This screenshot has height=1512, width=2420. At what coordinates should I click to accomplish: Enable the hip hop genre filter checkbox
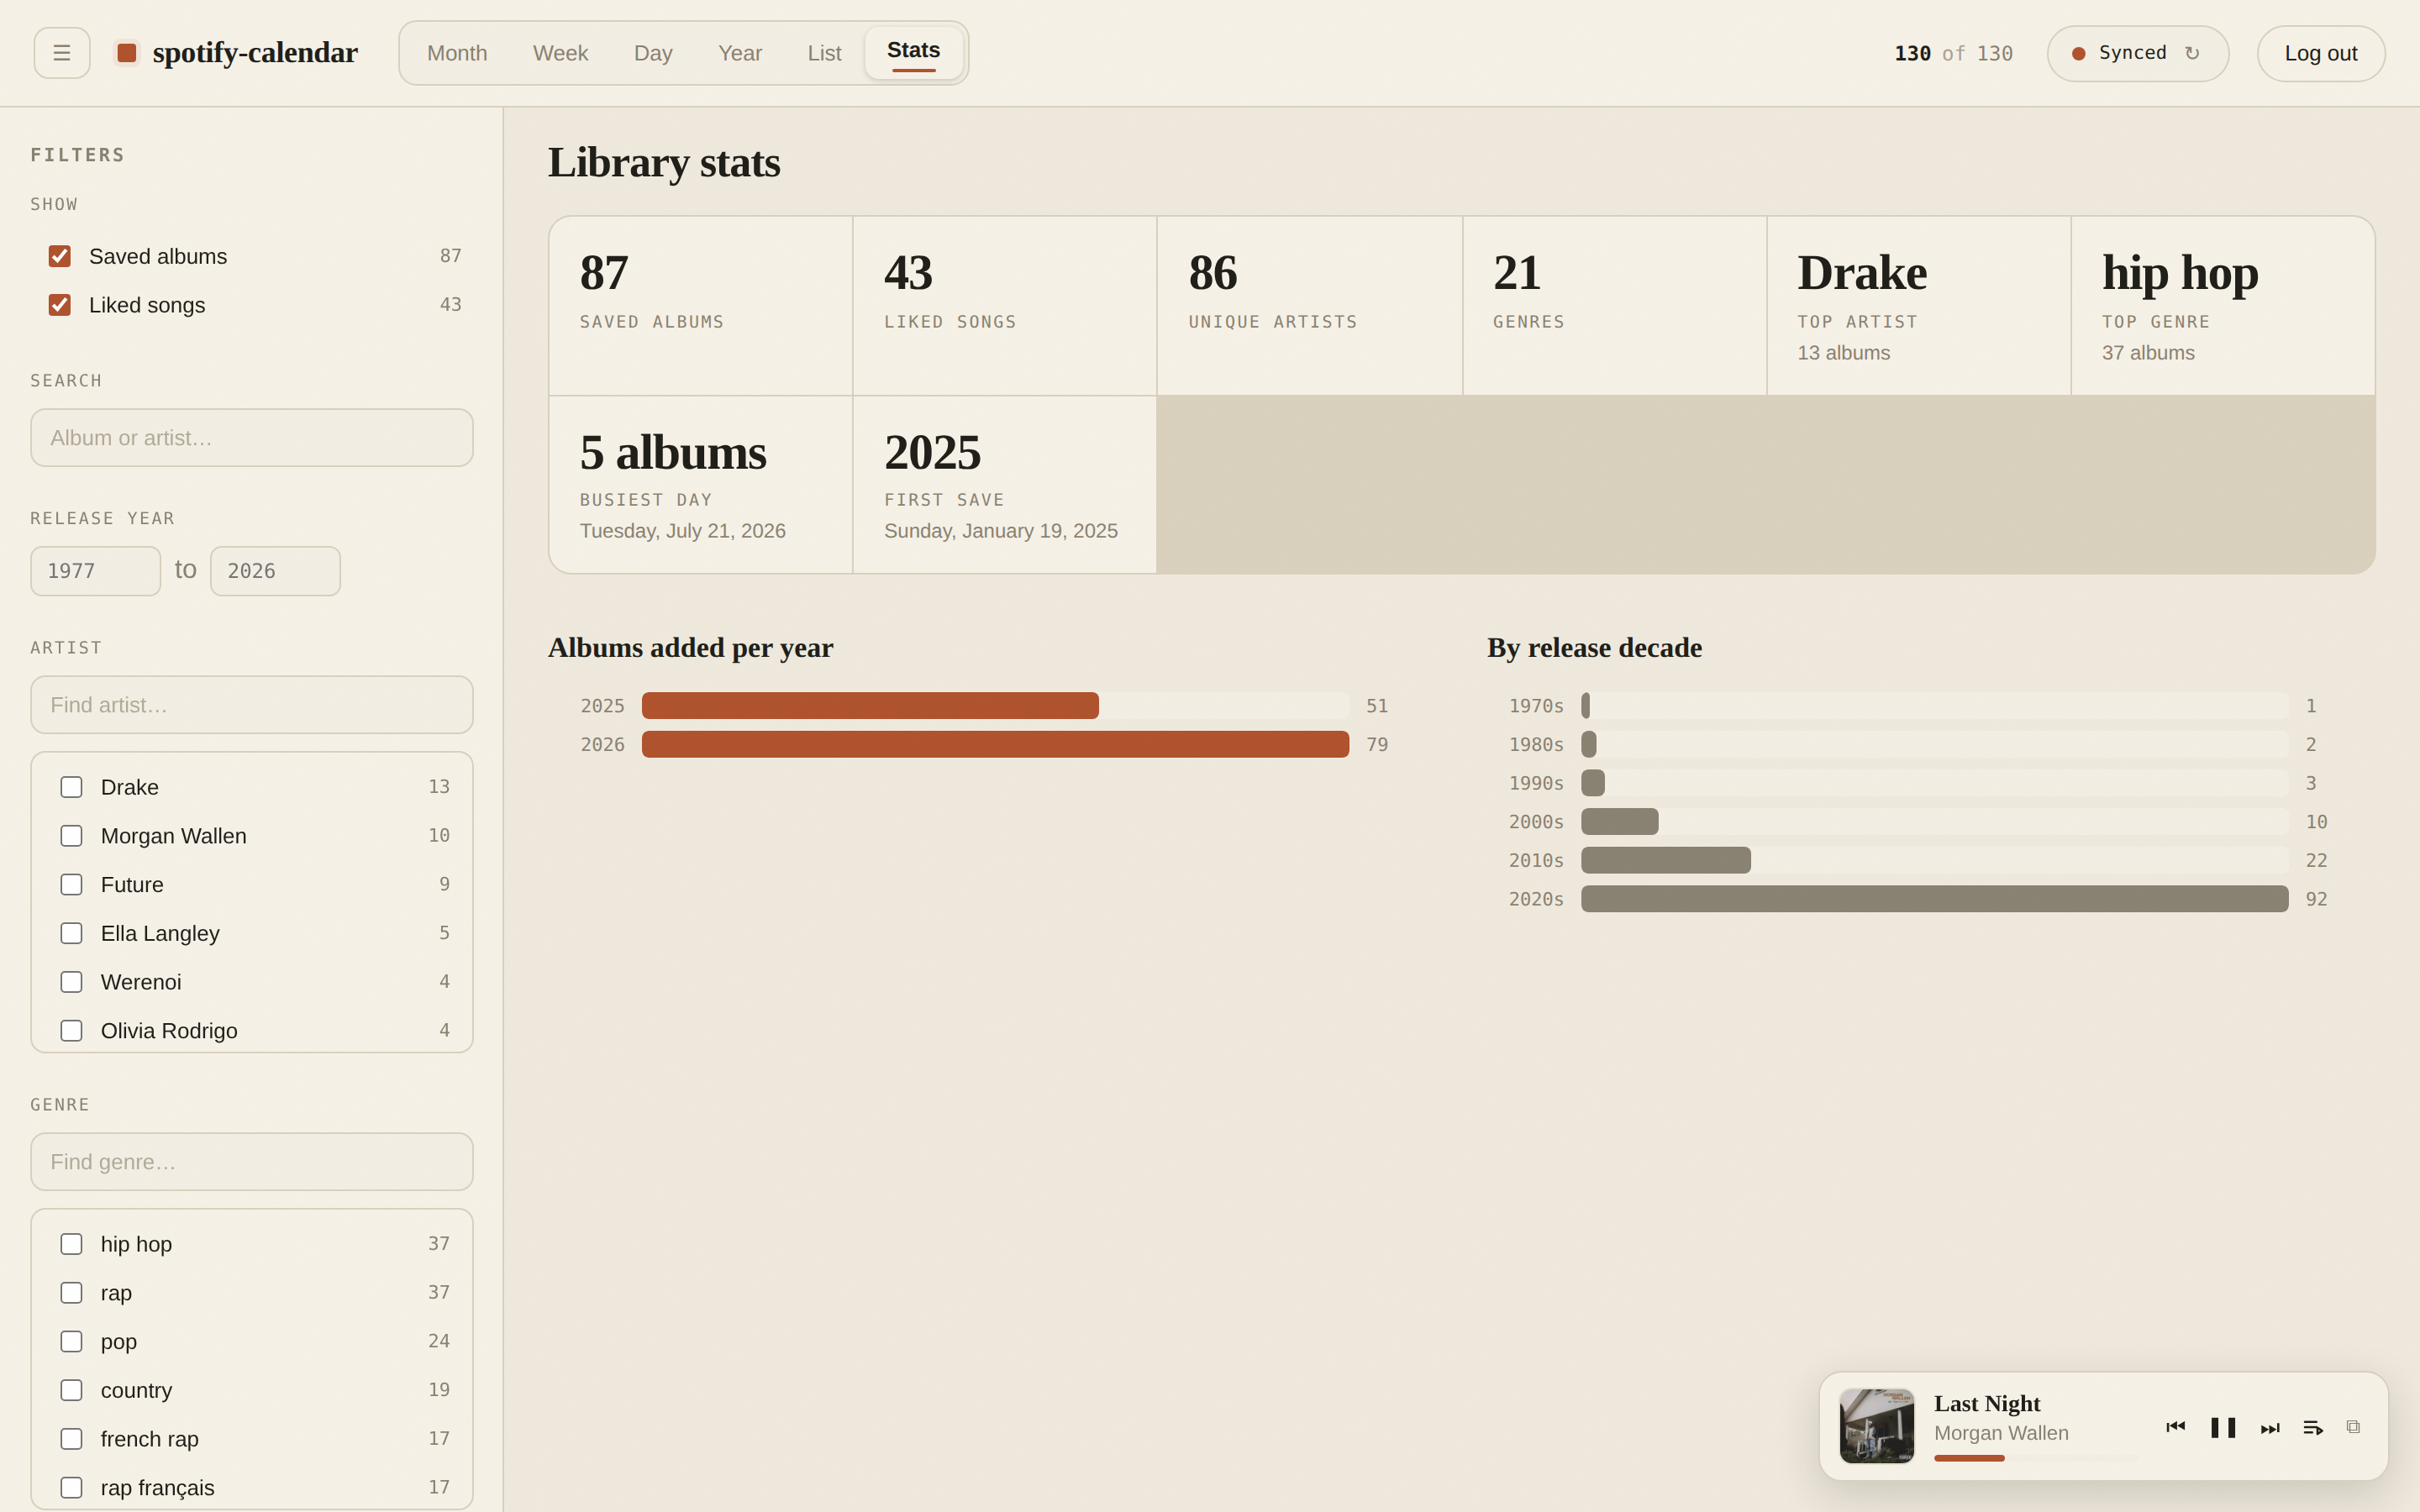71,1244
